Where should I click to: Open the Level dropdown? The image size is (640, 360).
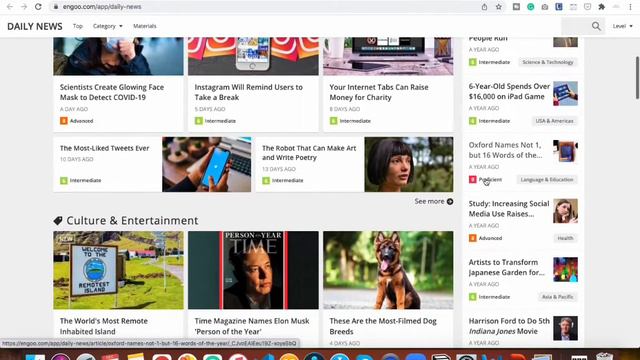click(x=622, y=26)
